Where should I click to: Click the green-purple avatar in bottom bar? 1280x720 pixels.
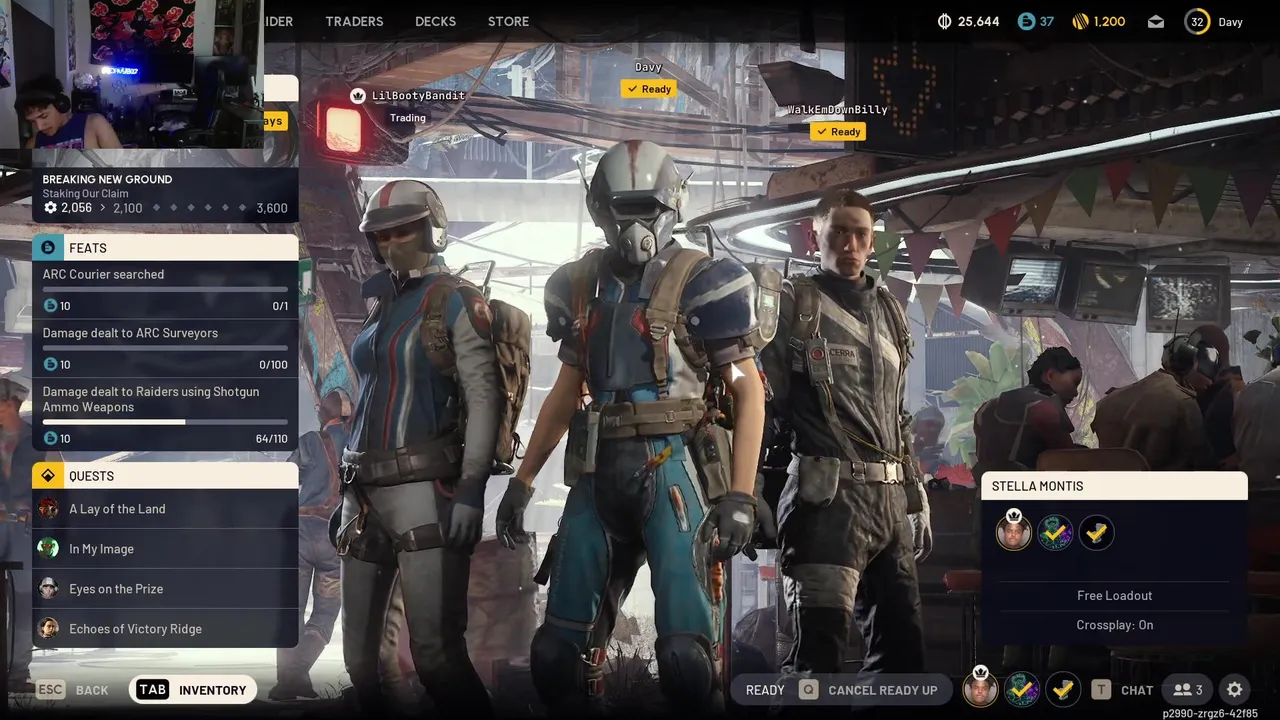tap(1021, 689)
